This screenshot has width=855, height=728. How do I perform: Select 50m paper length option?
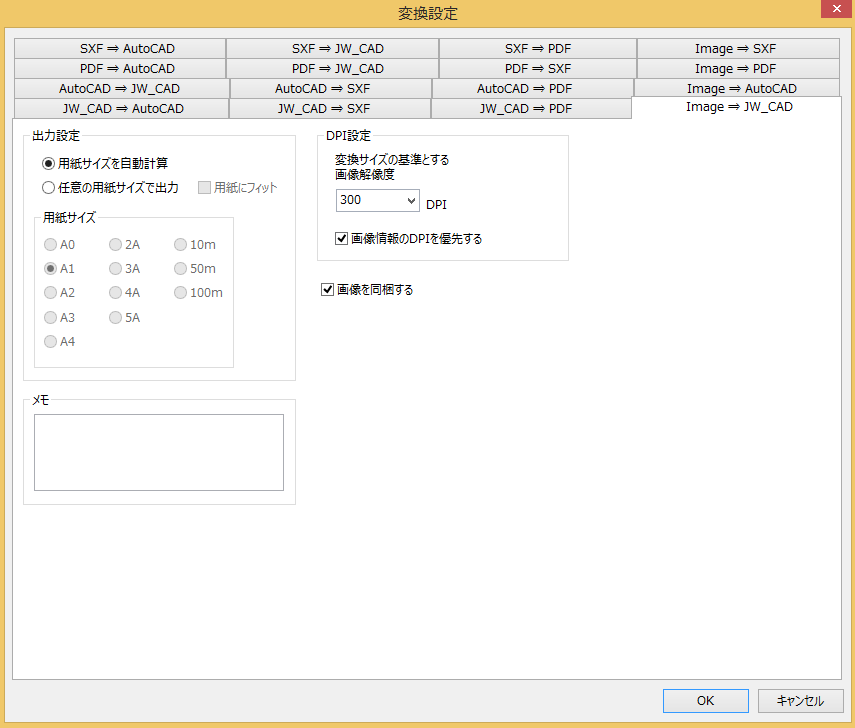pos(195,268)
